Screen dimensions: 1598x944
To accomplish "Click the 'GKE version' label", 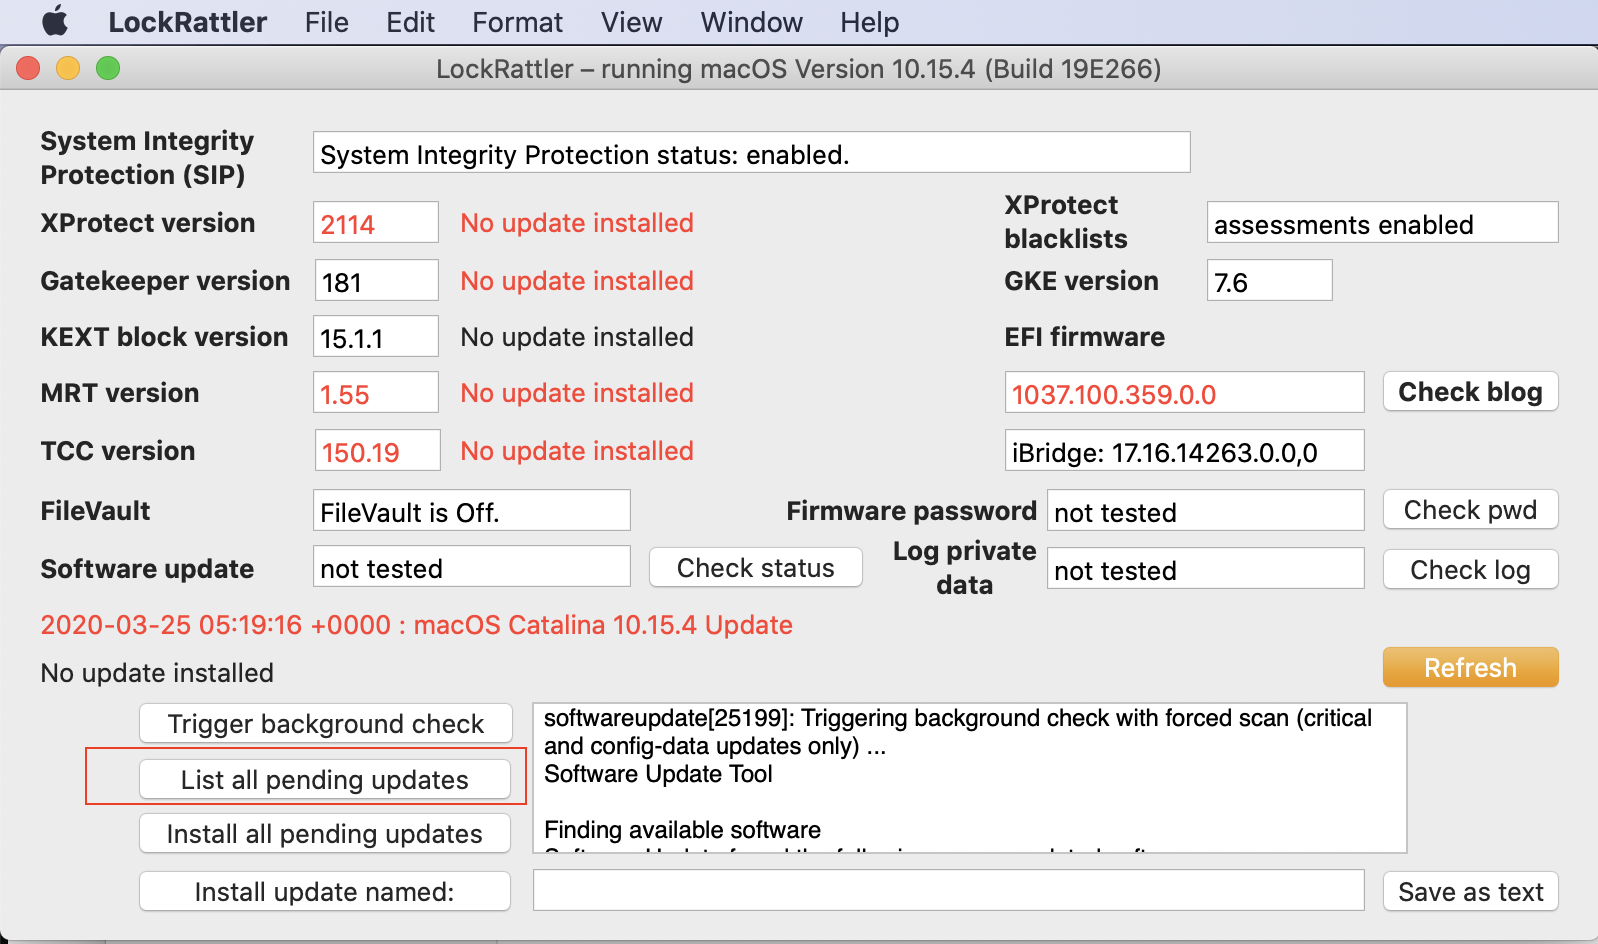I will [1082, 281].
